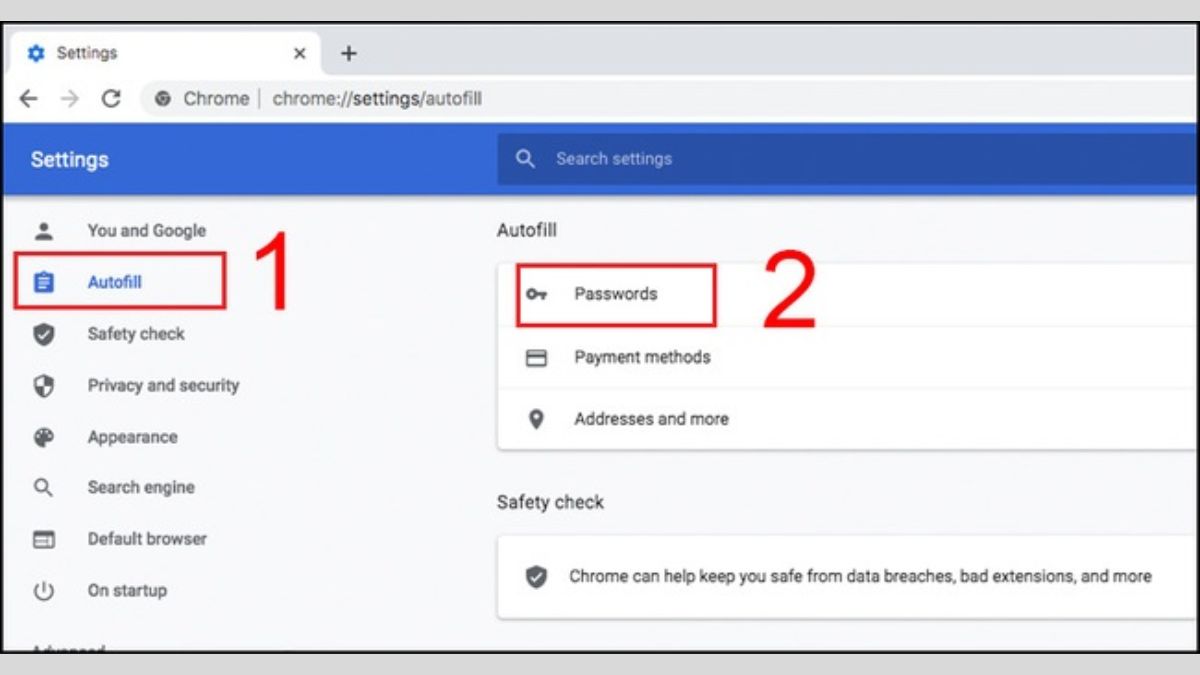1200x675 pixels.
Task: Click the magnifier icon in Search settings bar
Action: (525, 159)
